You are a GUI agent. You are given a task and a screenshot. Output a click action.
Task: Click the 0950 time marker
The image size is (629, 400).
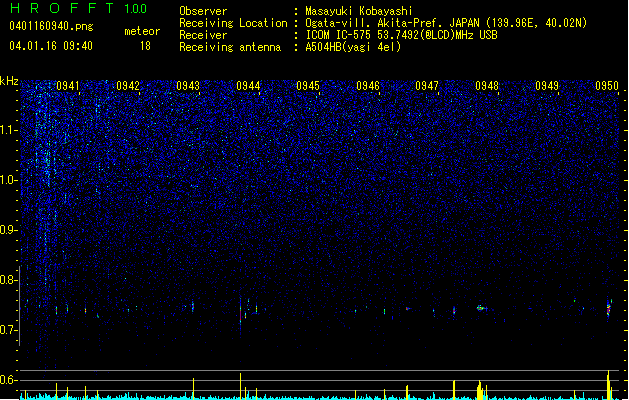[x=607, y=86]
